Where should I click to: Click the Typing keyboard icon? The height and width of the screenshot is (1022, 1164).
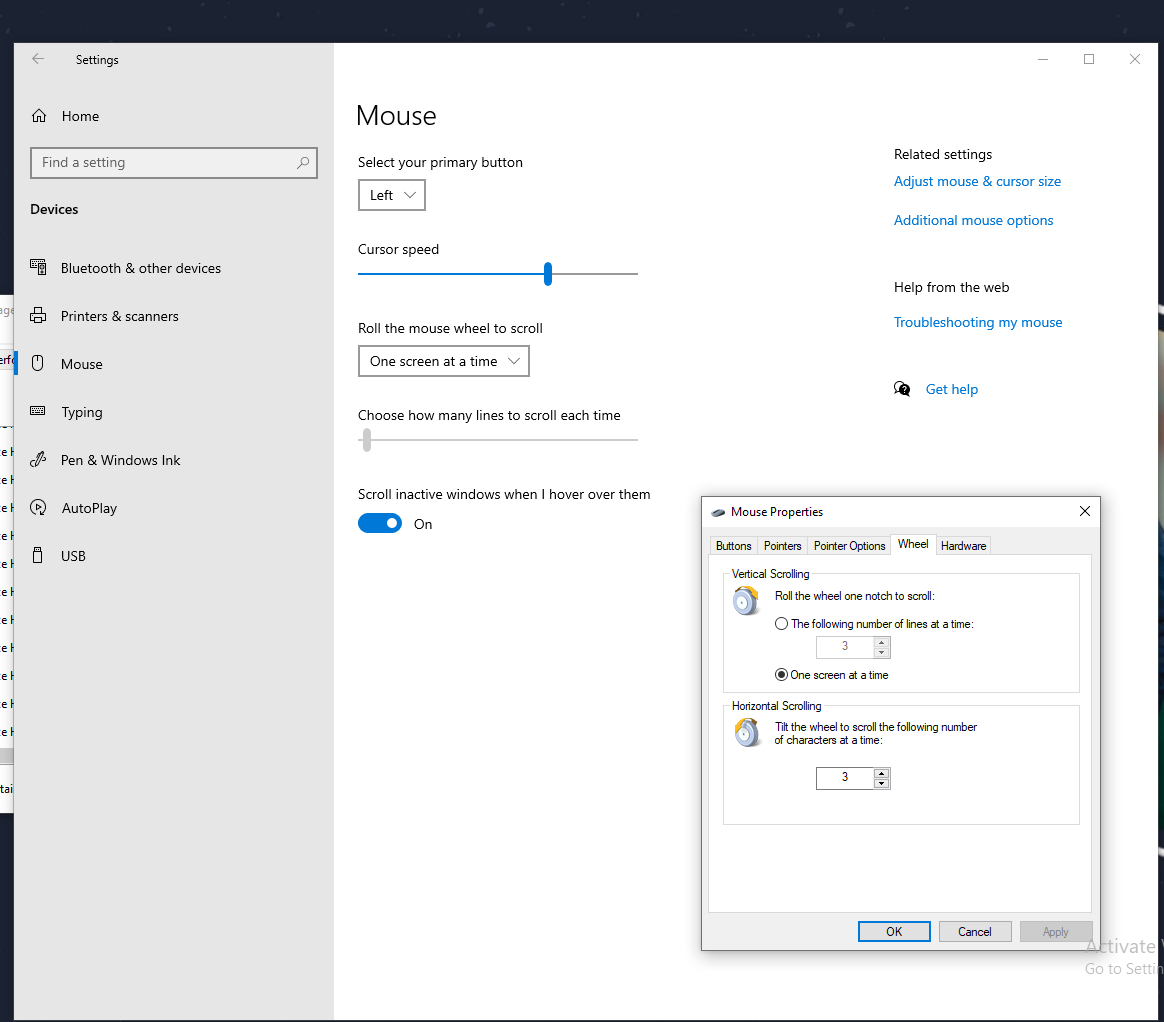[38, 411]
